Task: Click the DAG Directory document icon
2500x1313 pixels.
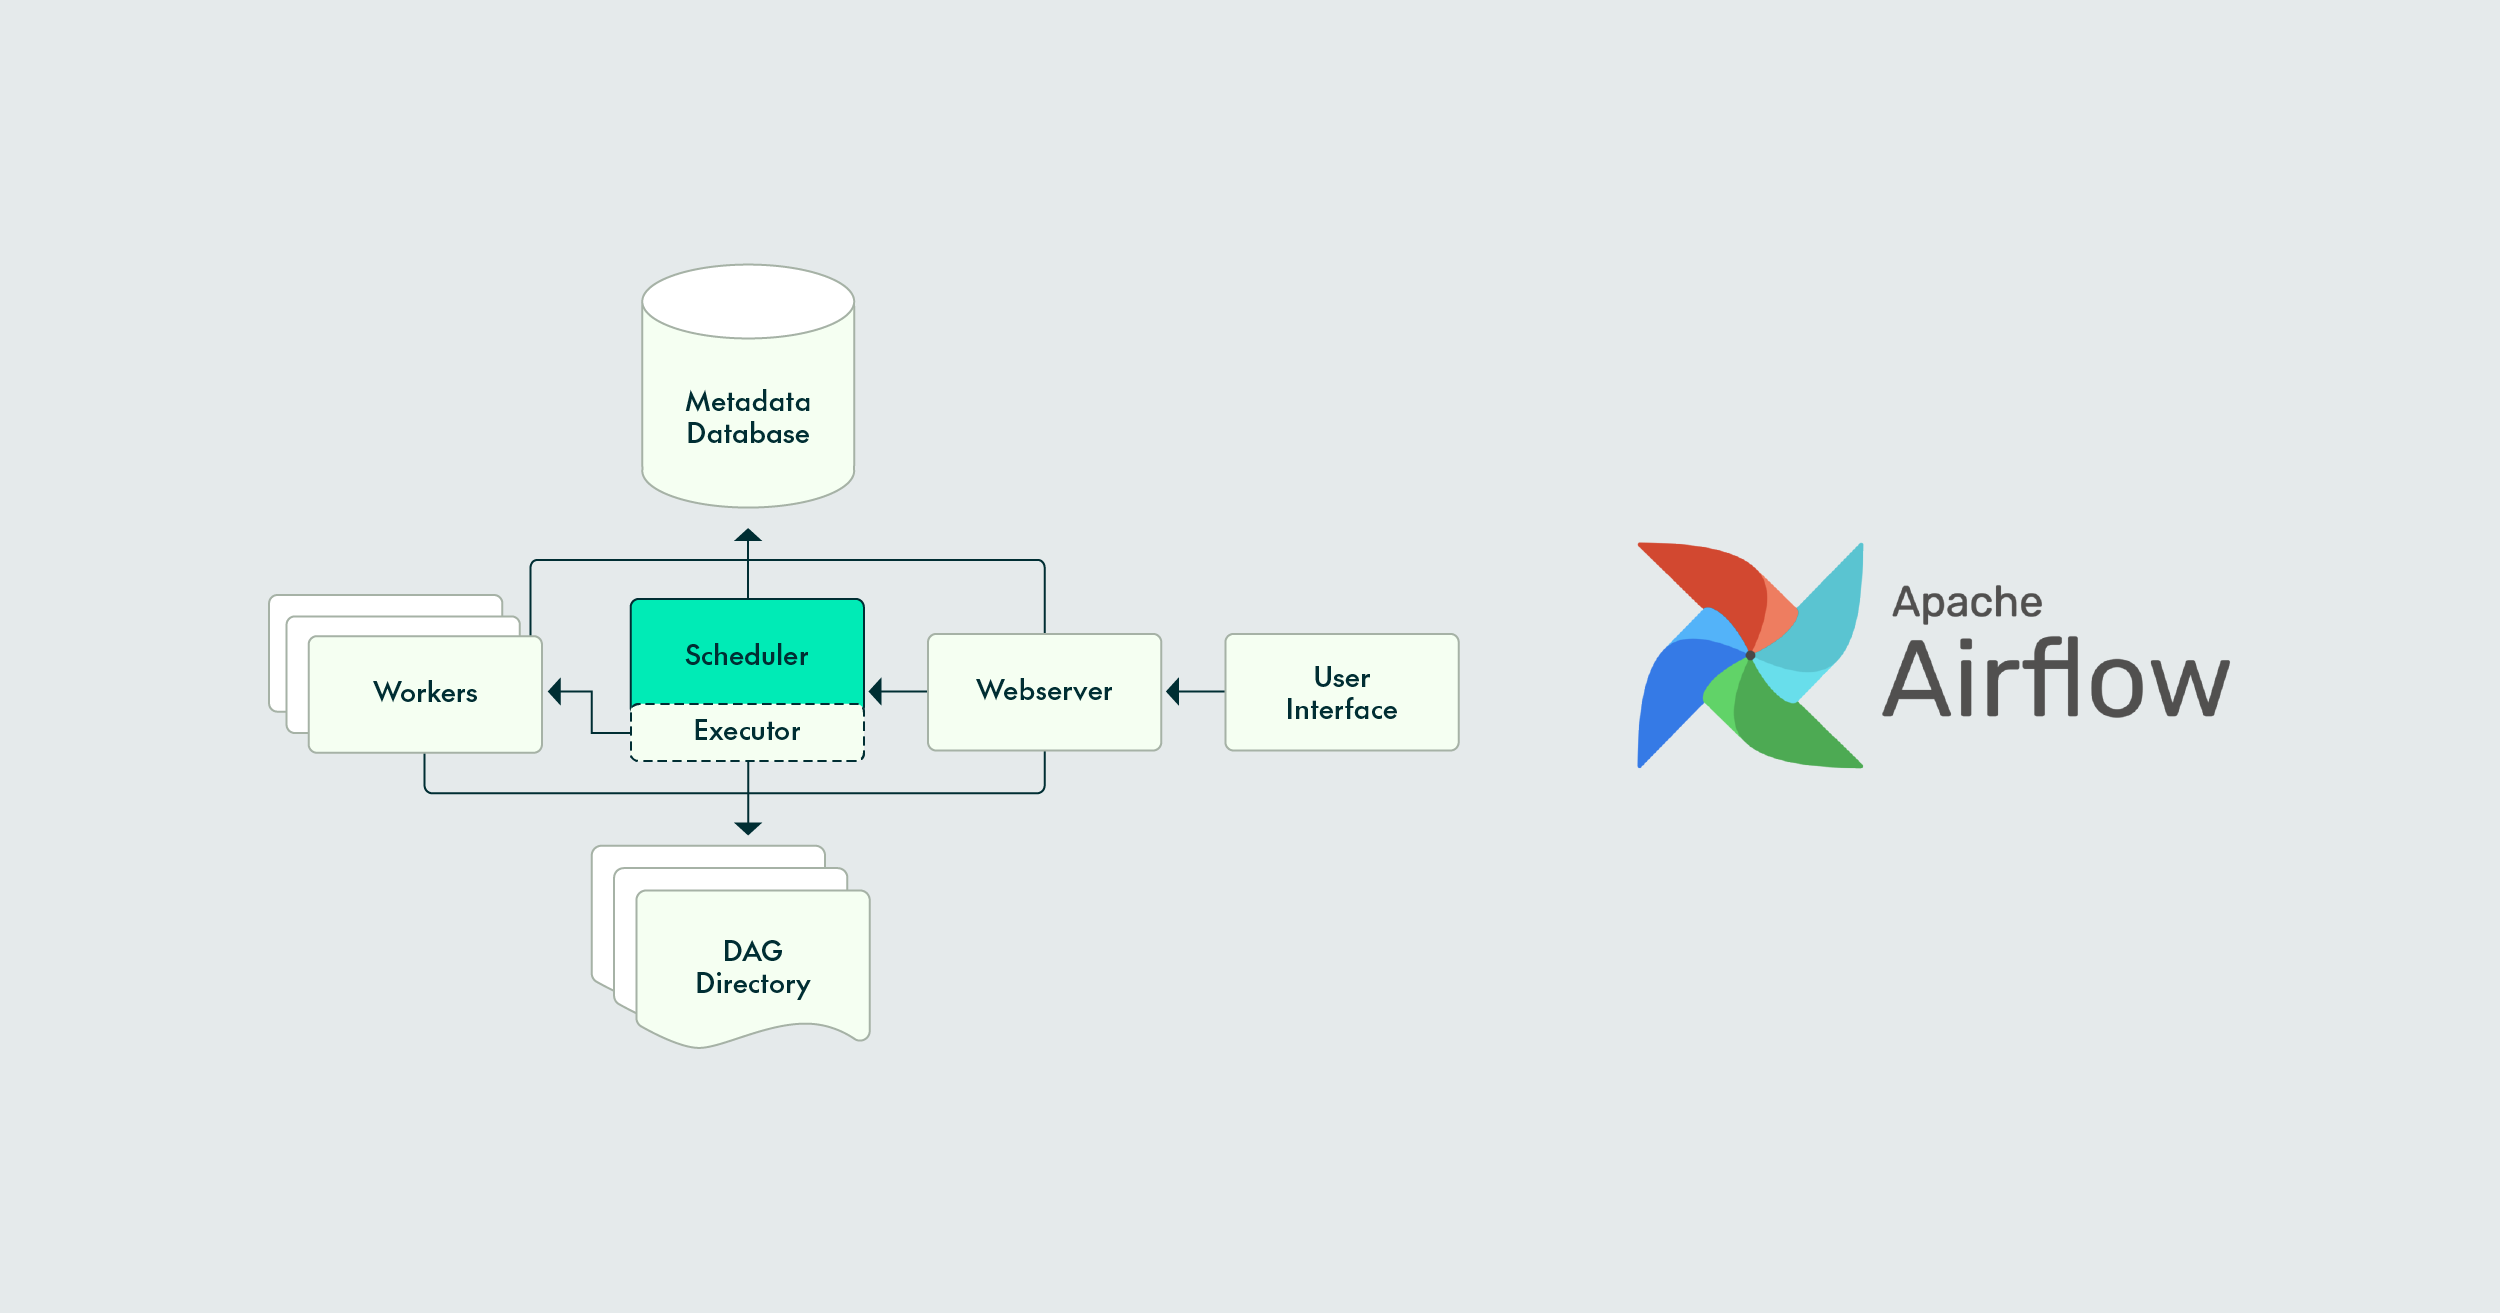Action: pyautogui.click(x=752, y=965)
